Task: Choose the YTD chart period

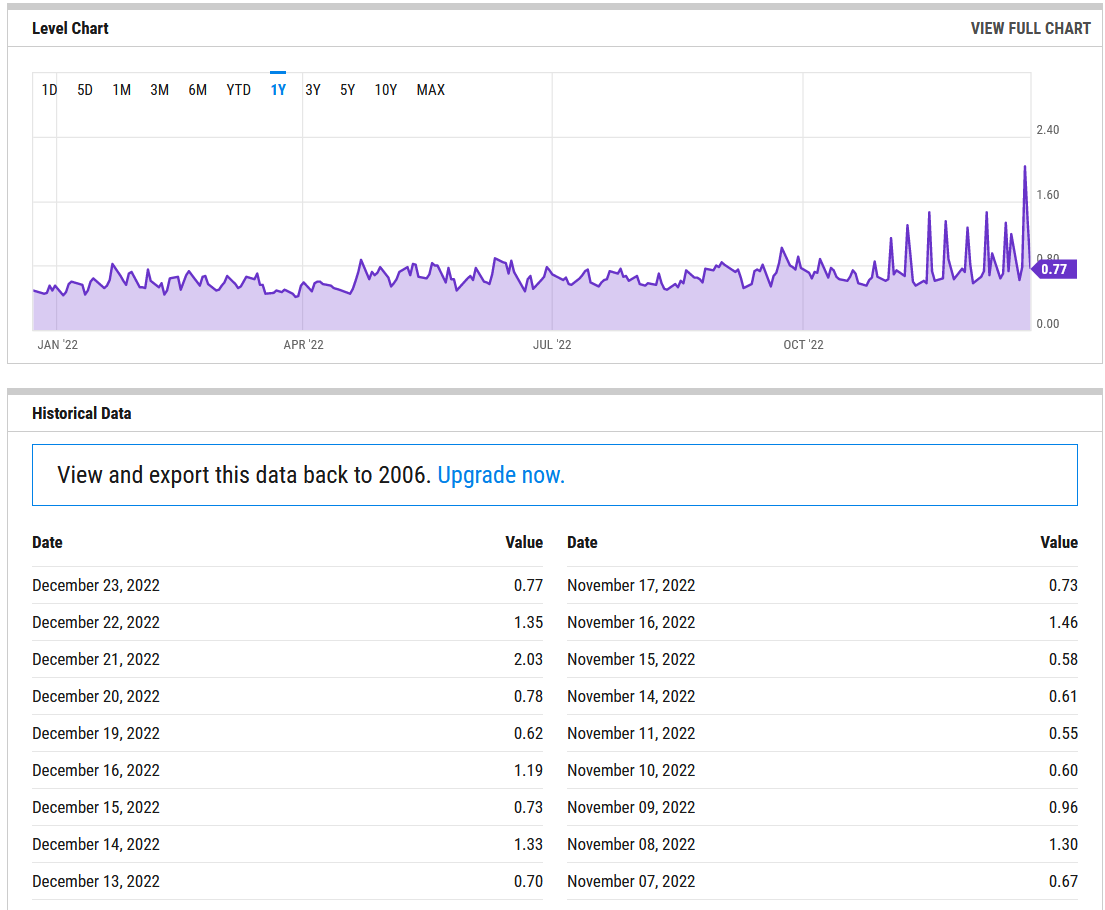Action: (238, 90)
